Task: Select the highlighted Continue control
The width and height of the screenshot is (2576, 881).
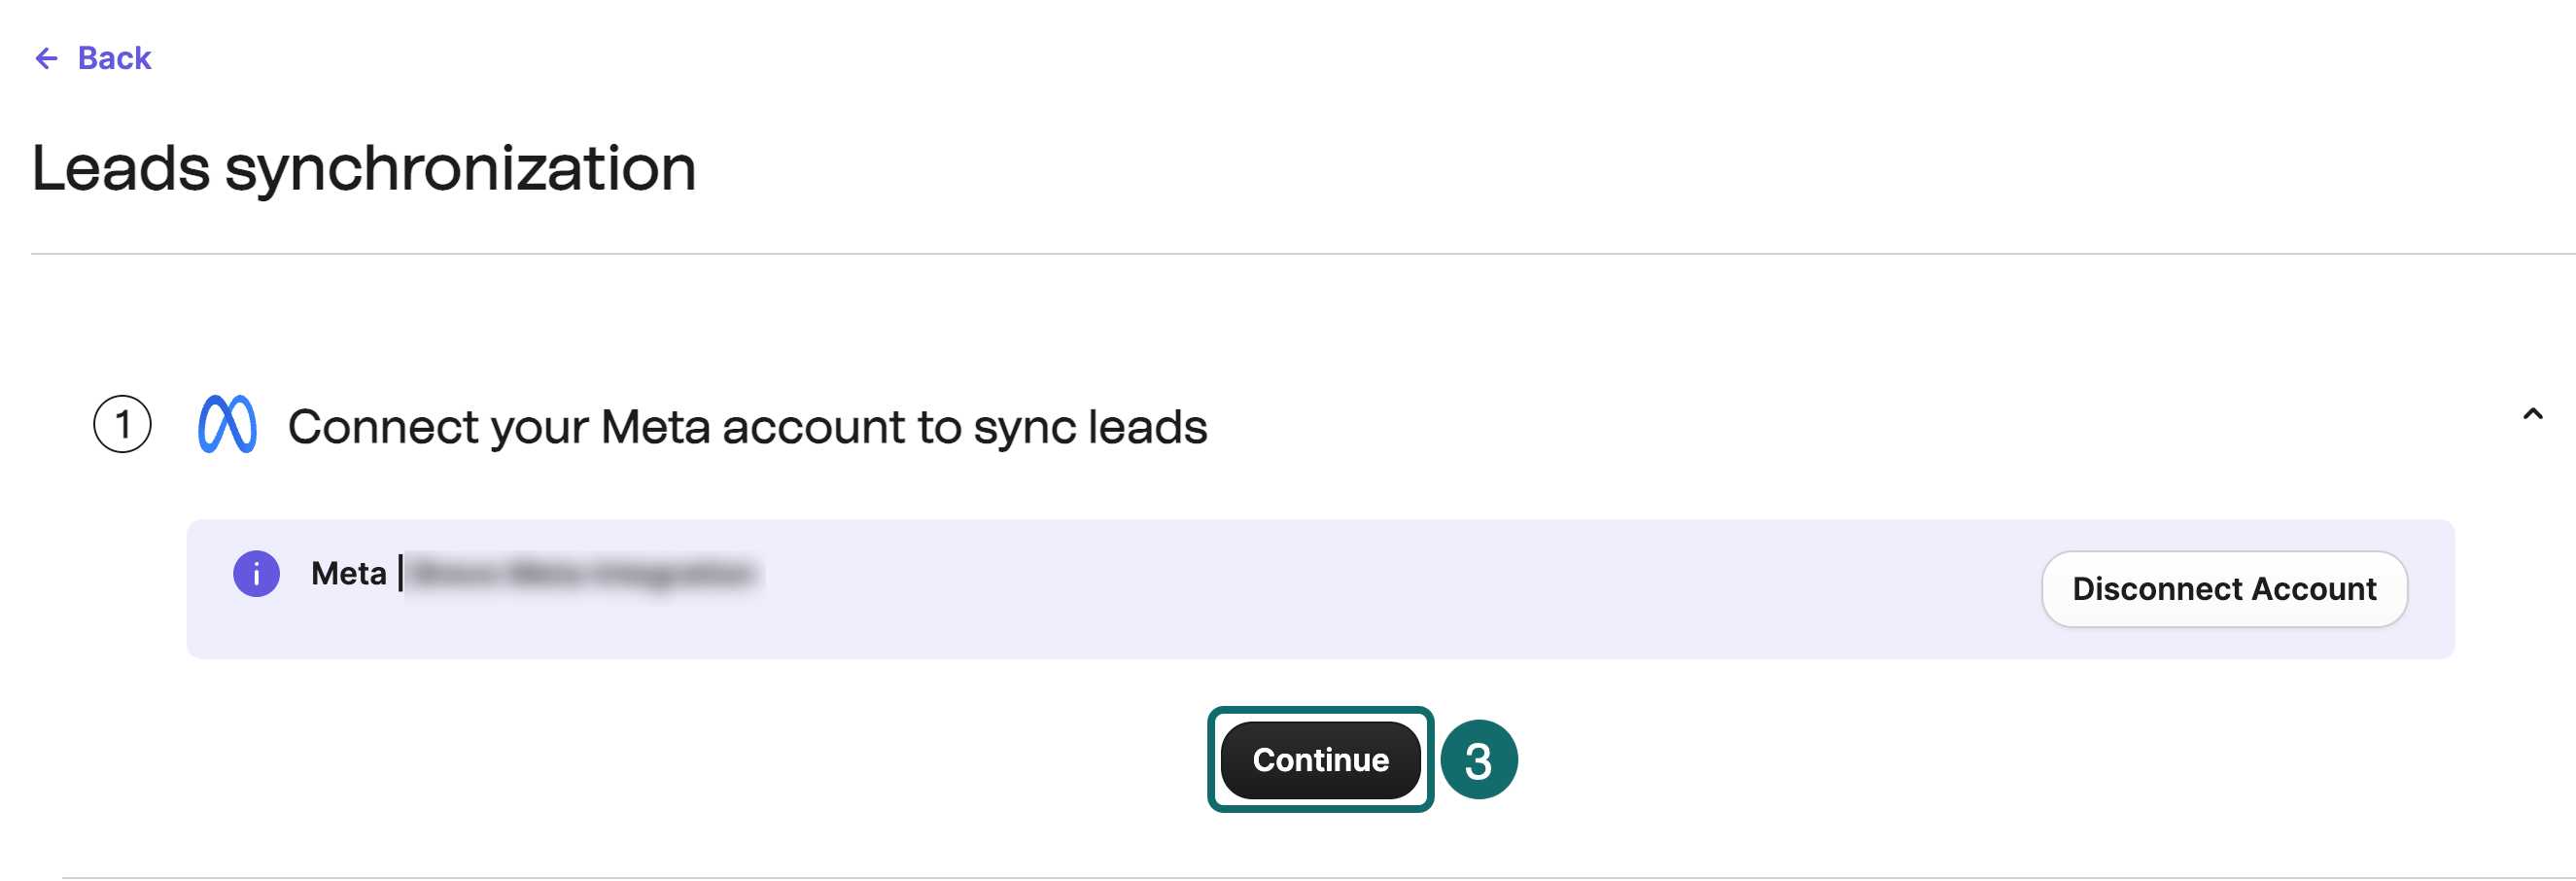Action: pyautogui.click(x=1320, y=760)
